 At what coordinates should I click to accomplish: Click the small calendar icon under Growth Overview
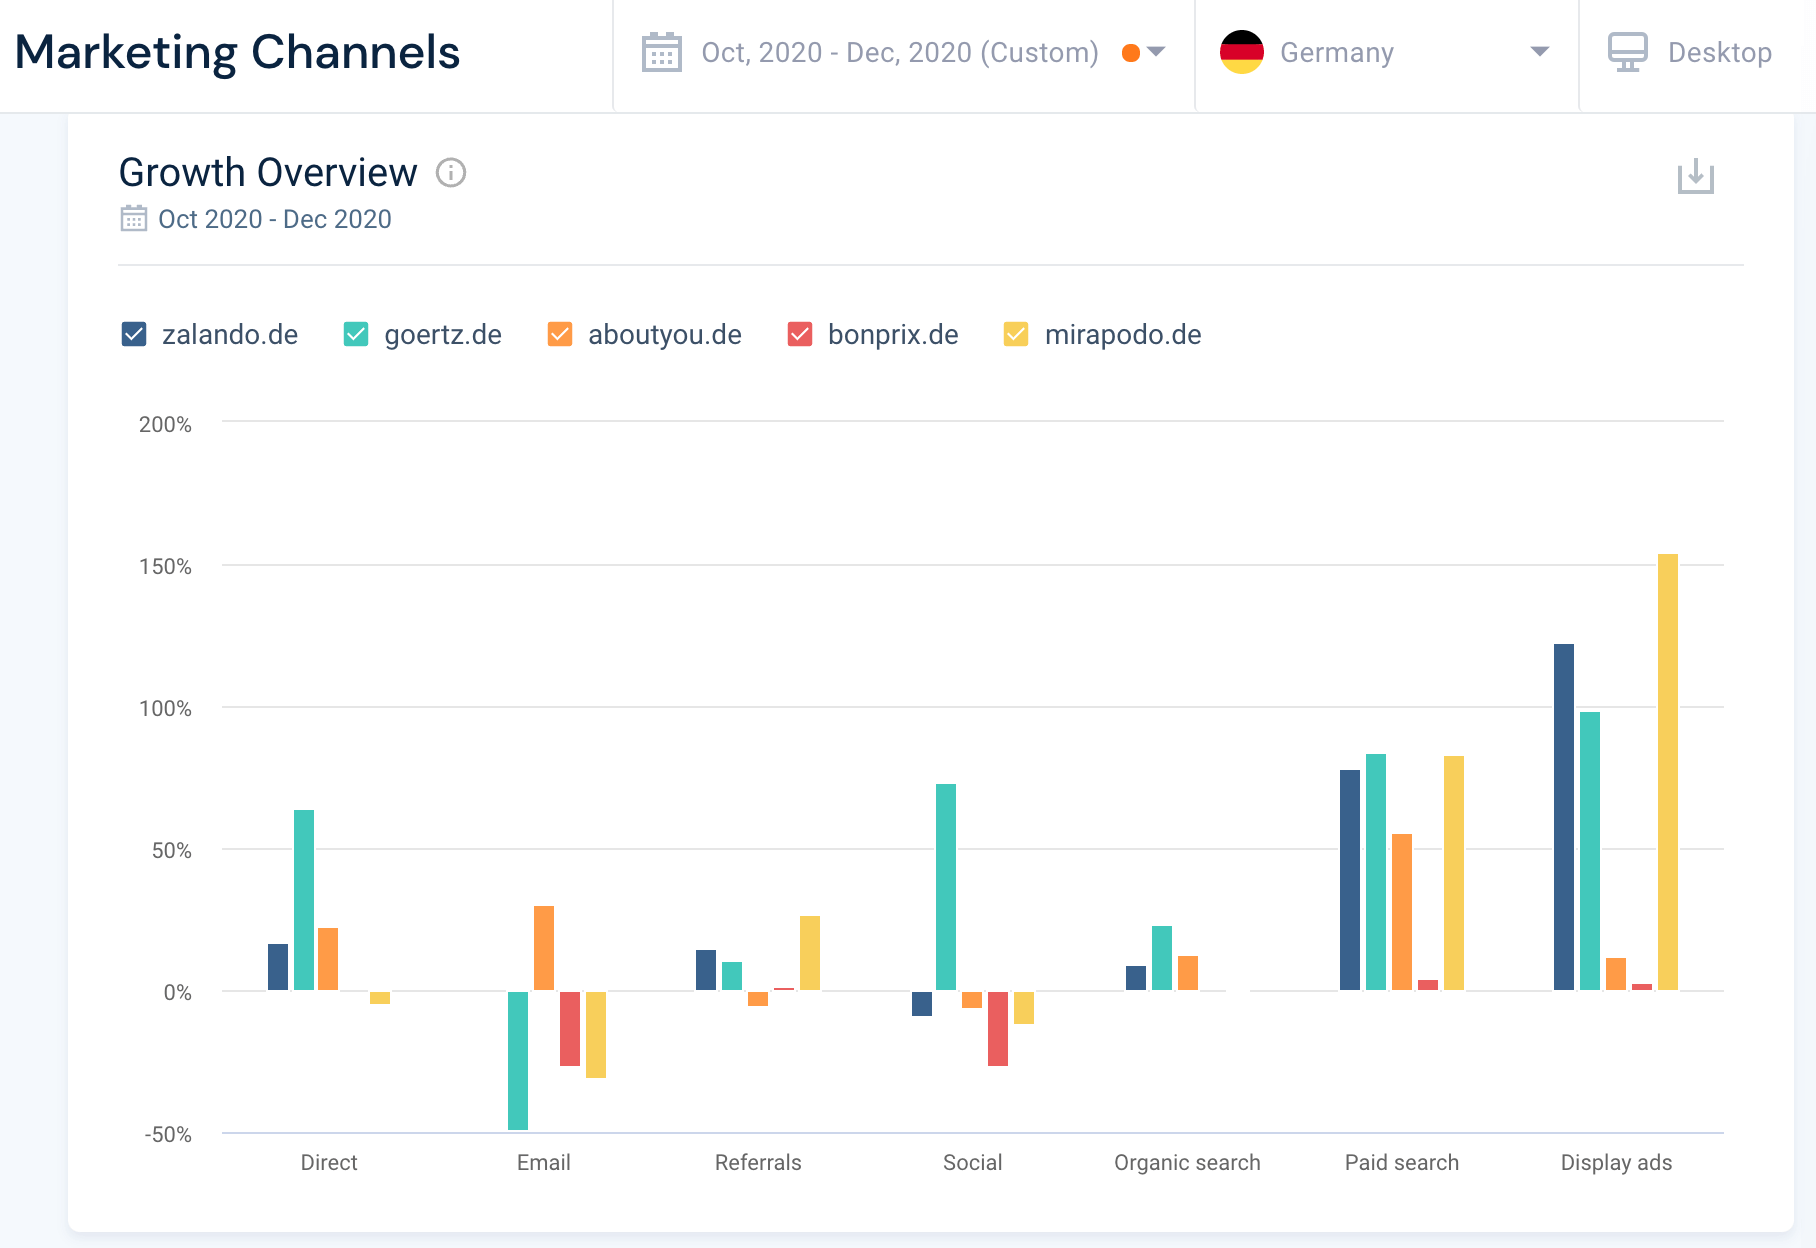pos(133,219)
